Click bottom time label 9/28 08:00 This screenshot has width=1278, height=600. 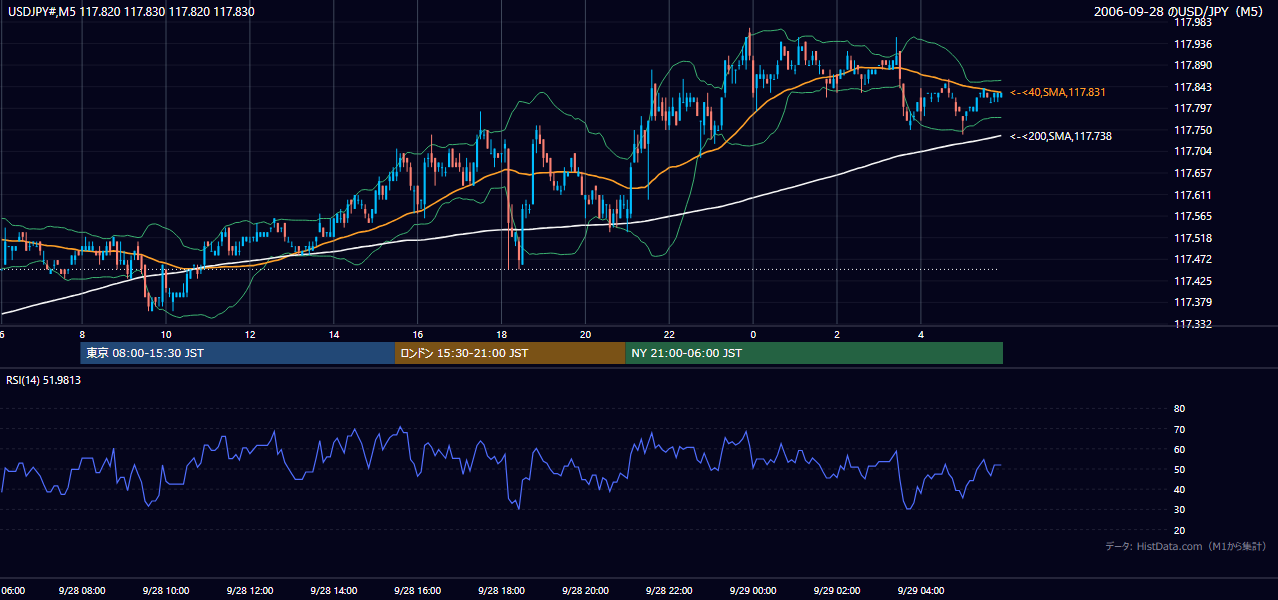click(x=82, y=591)
